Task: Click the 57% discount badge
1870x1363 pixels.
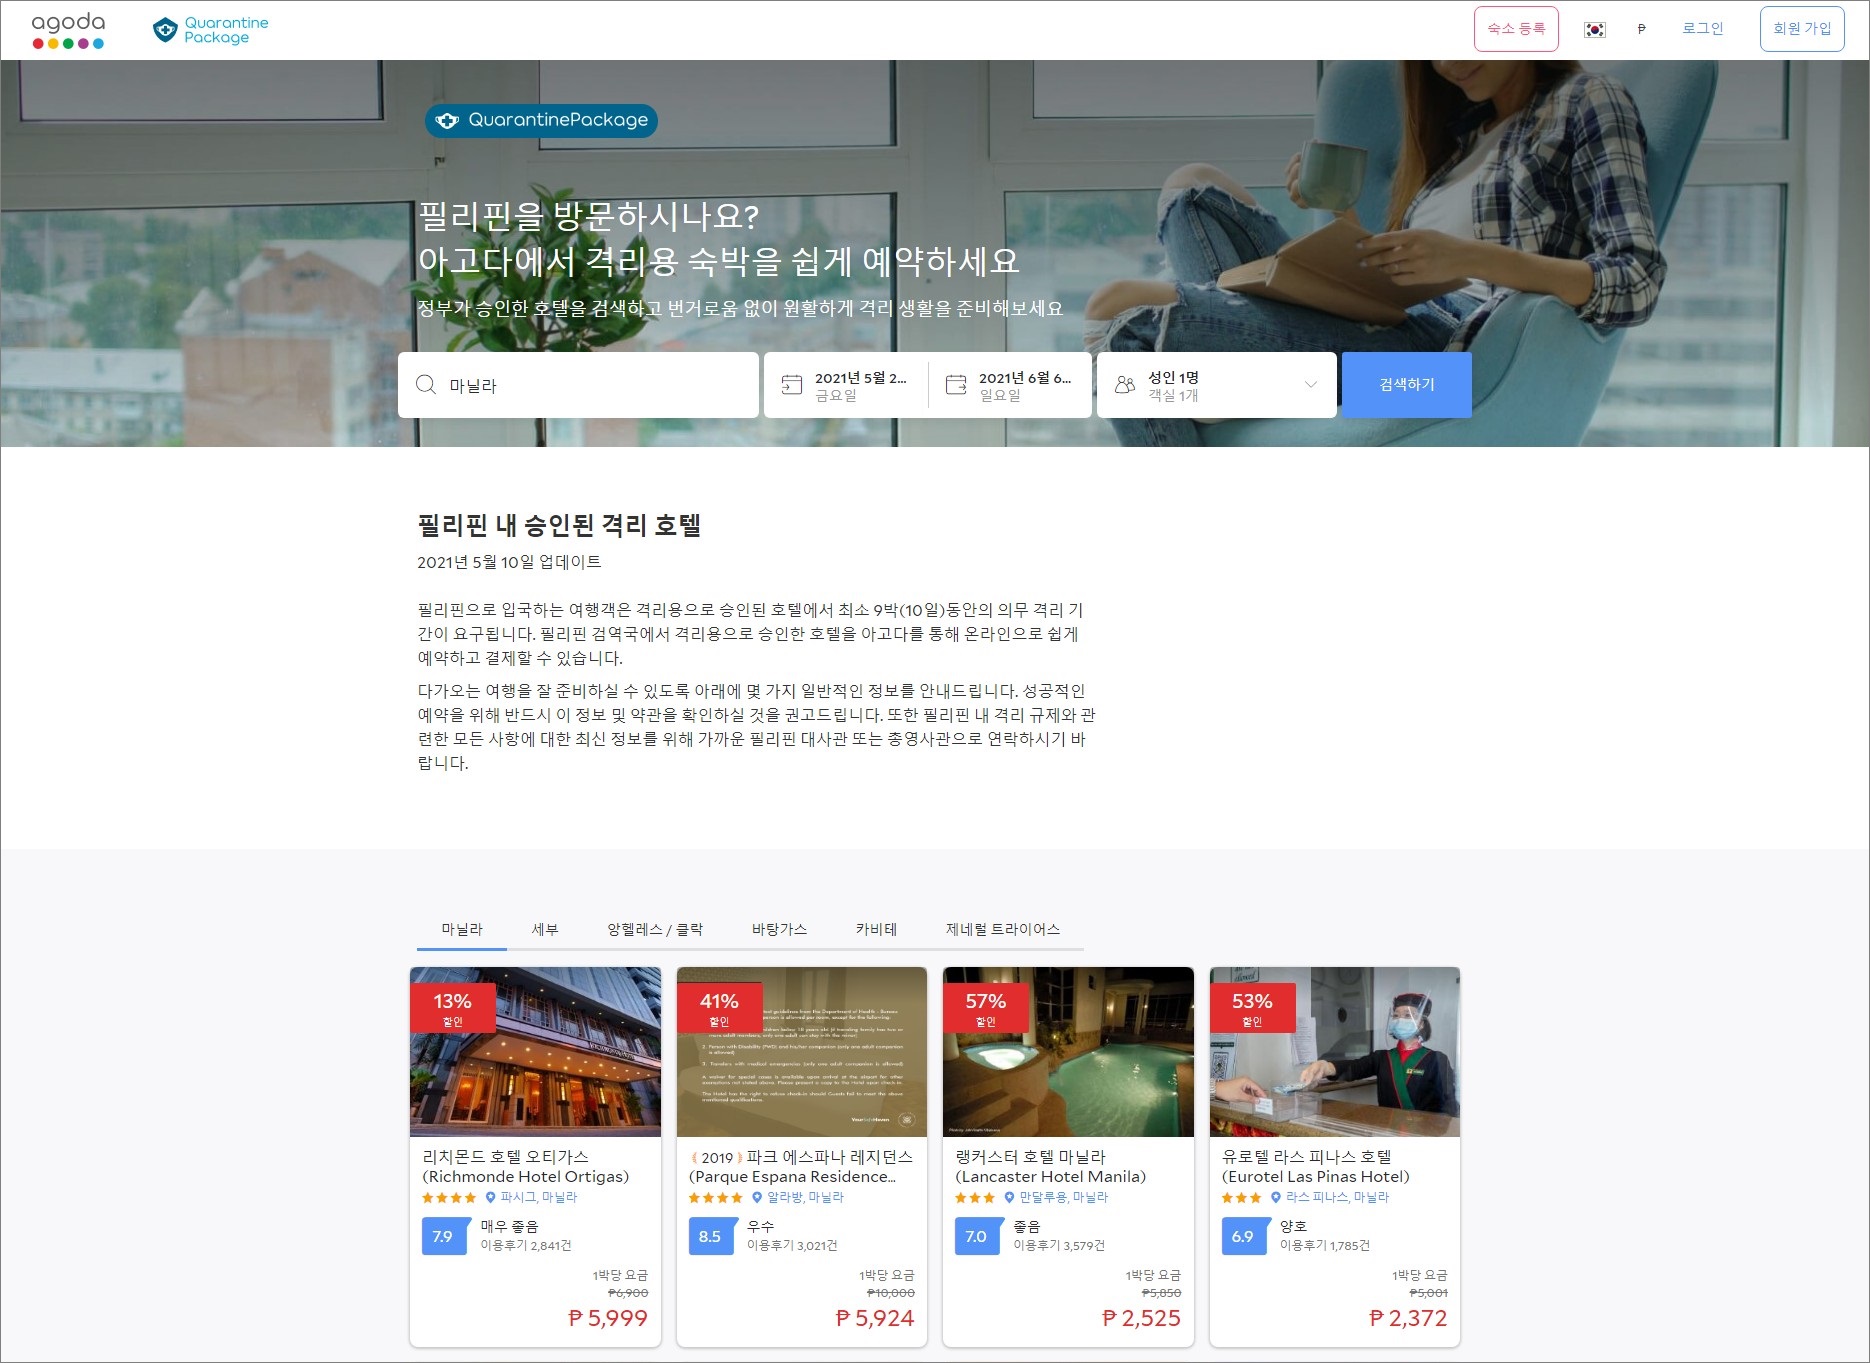Action: [985, 1007]
